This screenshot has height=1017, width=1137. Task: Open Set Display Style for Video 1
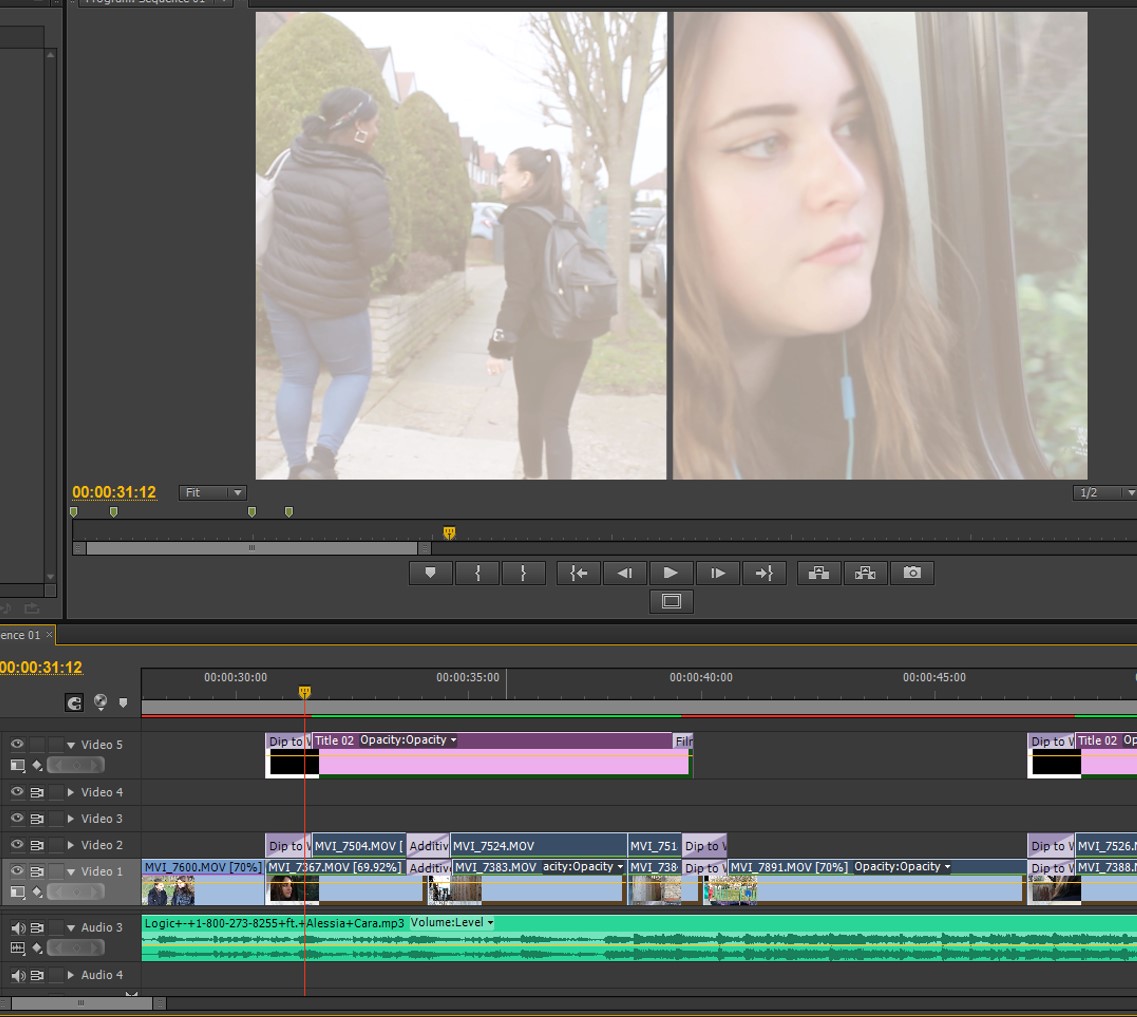(x=17, y=892)
